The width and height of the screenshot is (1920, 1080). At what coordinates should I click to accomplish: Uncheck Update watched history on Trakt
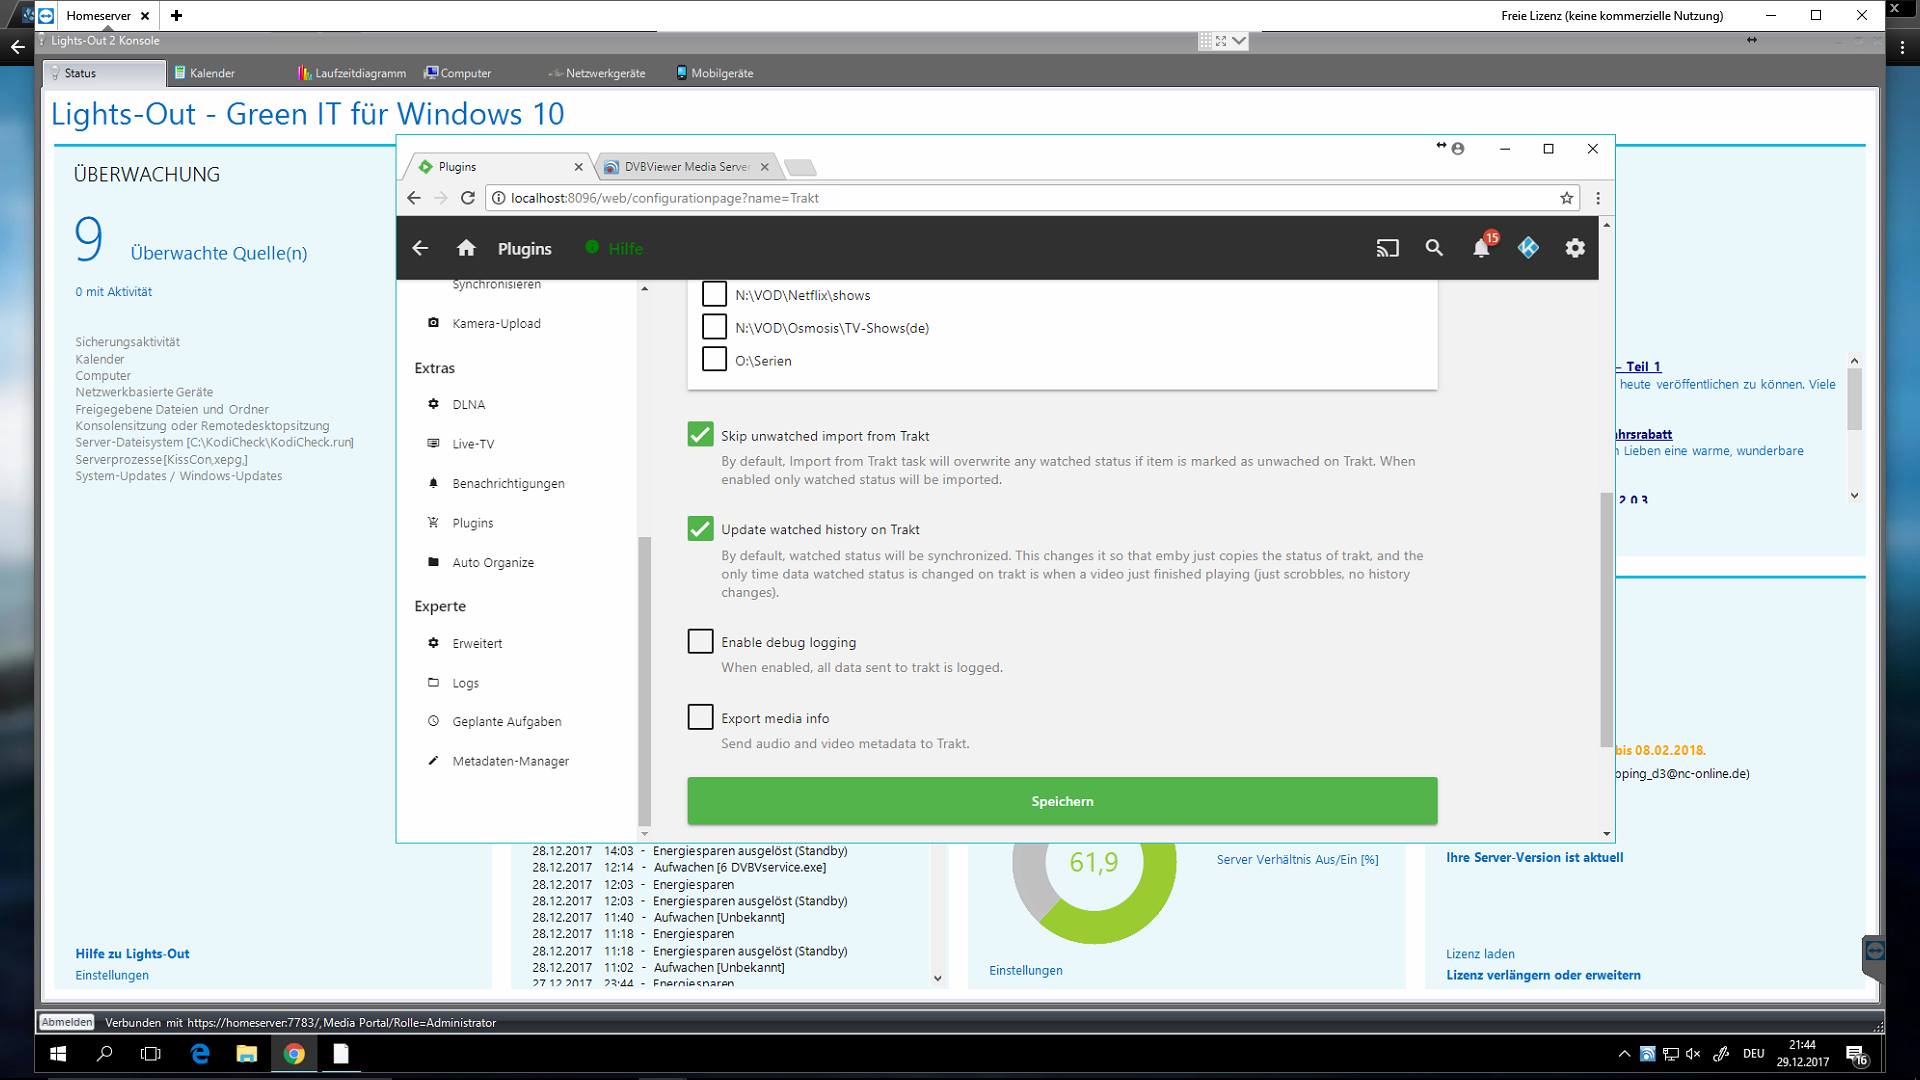point(700,528)
